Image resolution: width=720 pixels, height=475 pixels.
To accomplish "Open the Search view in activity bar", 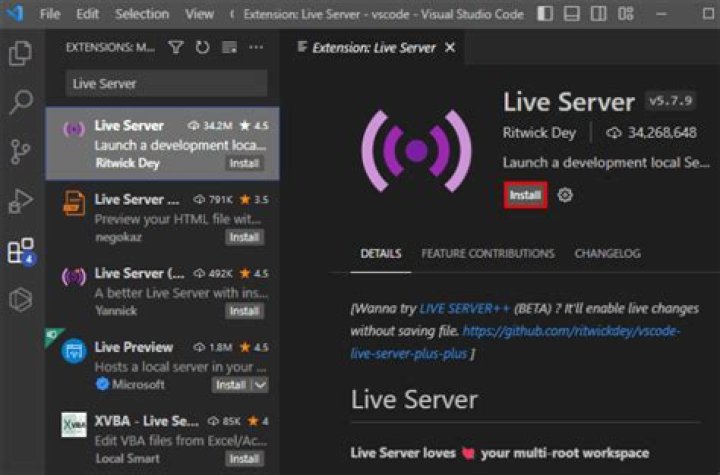I will tap(20, 102).
